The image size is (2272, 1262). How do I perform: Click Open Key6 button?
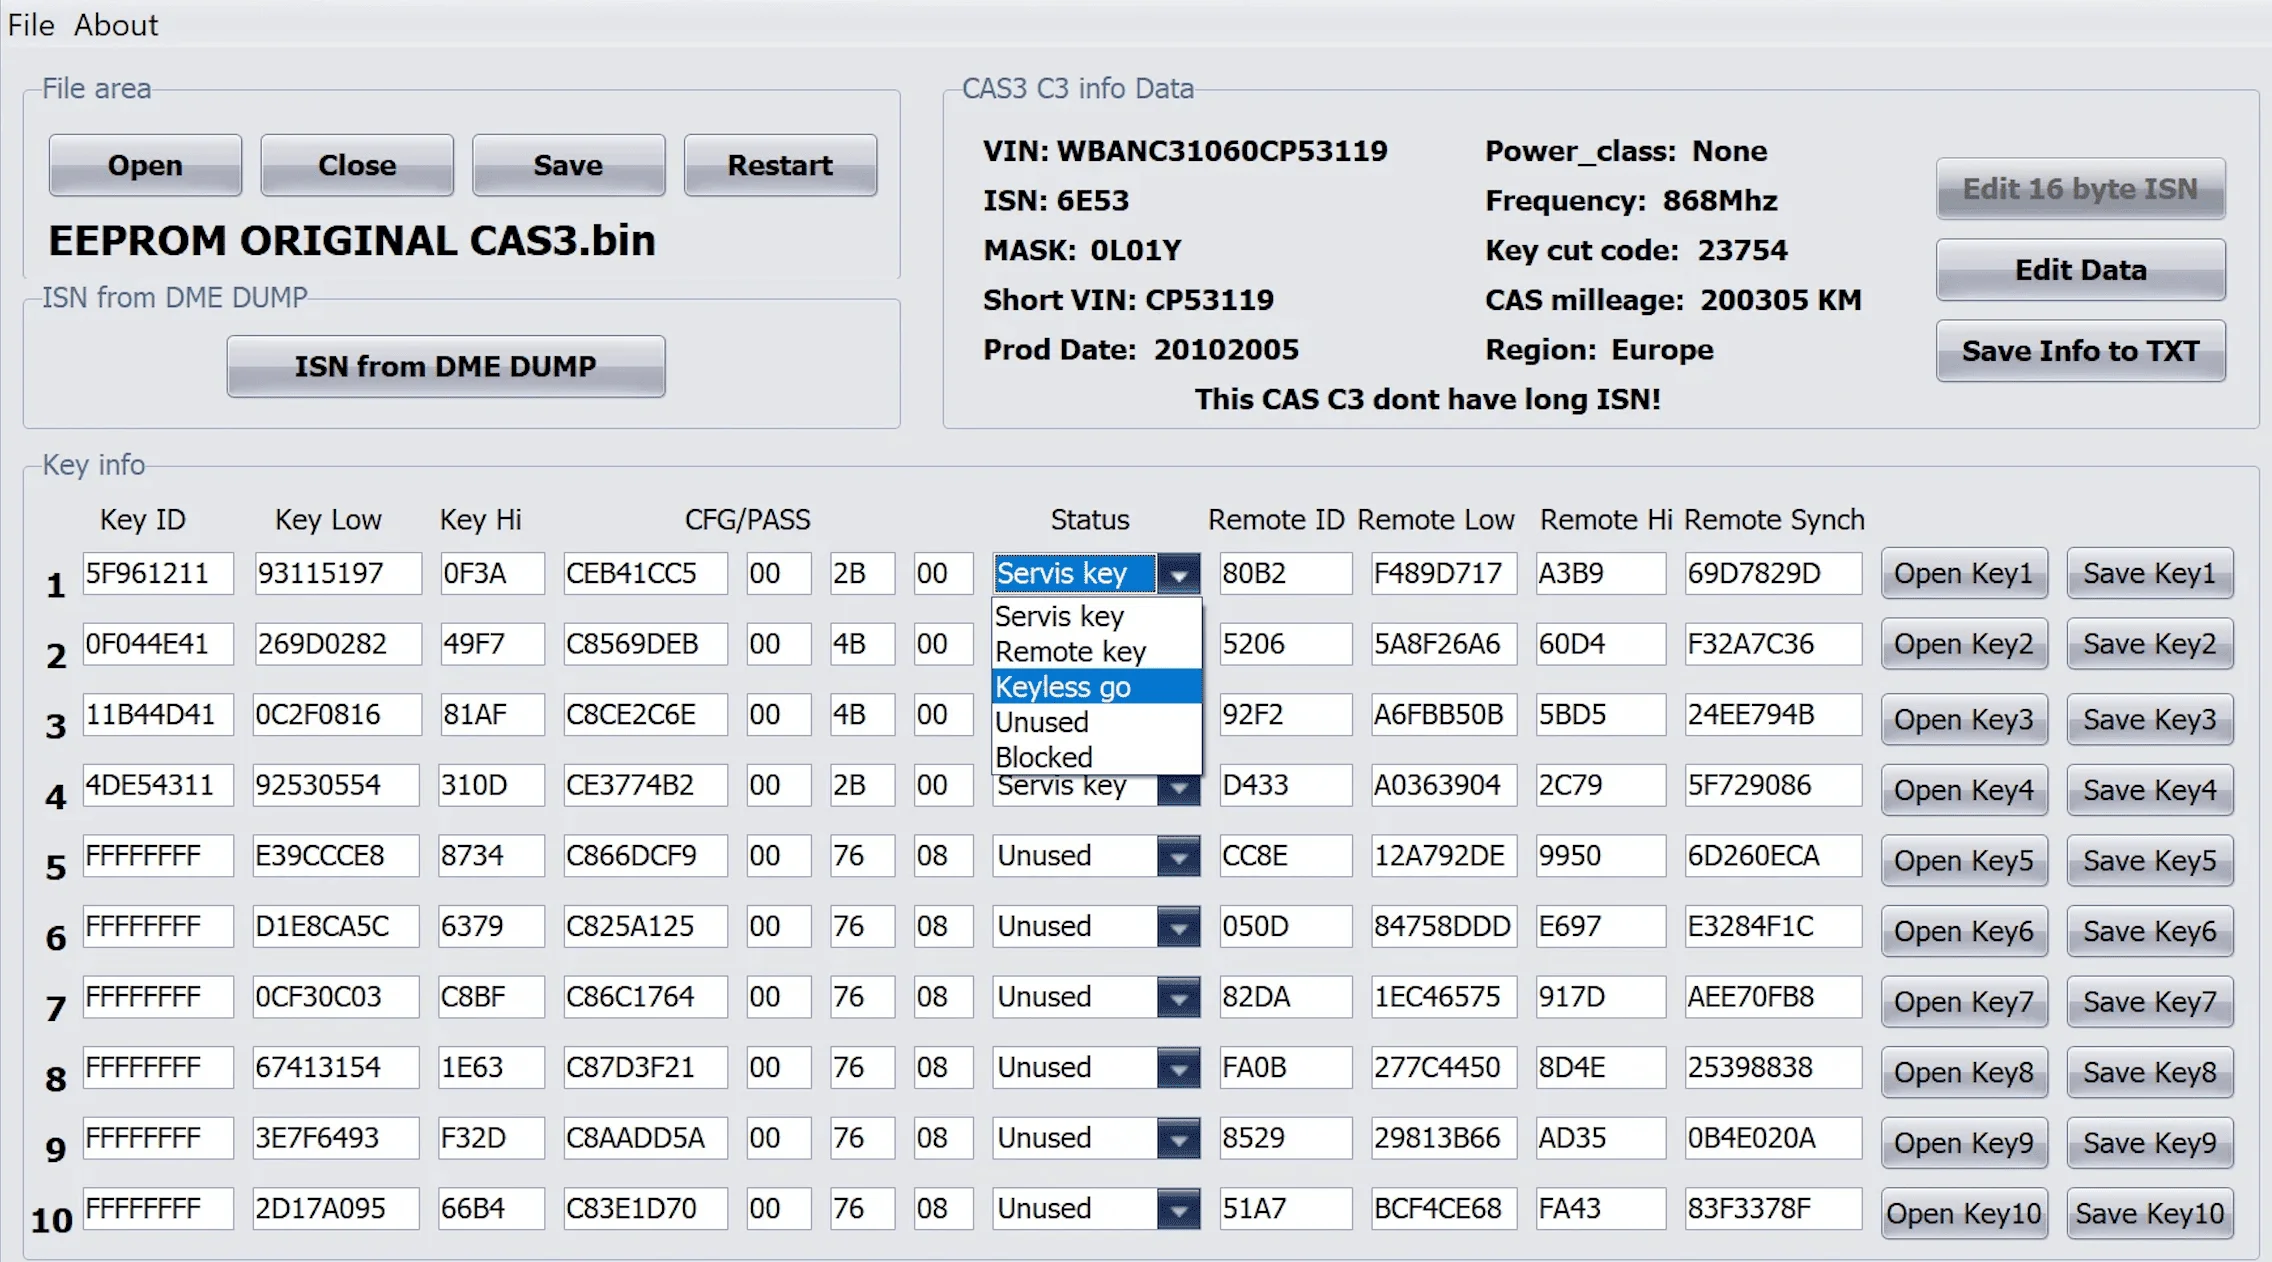(x=1964, y=931)
